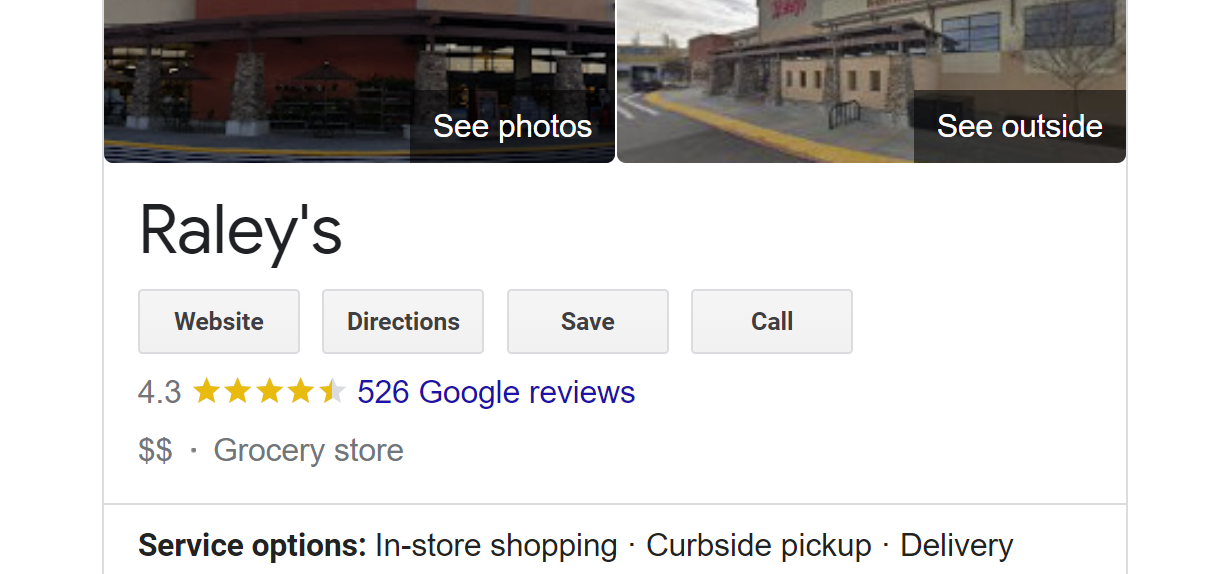Click Delivery service option
The height and width of the screenshot is (574, 1226).
point(956,546)
